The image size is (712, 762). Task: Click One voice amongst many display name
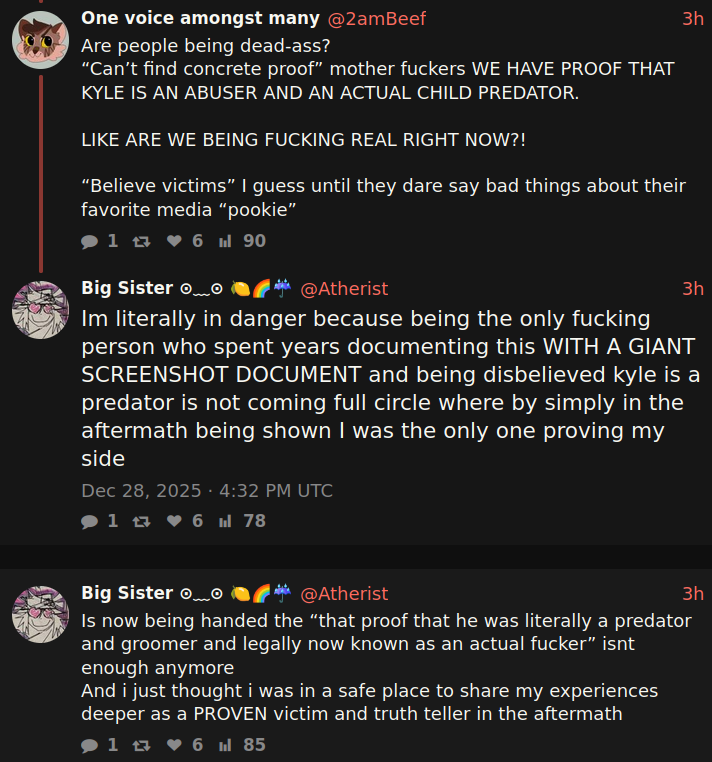(200, 18)
